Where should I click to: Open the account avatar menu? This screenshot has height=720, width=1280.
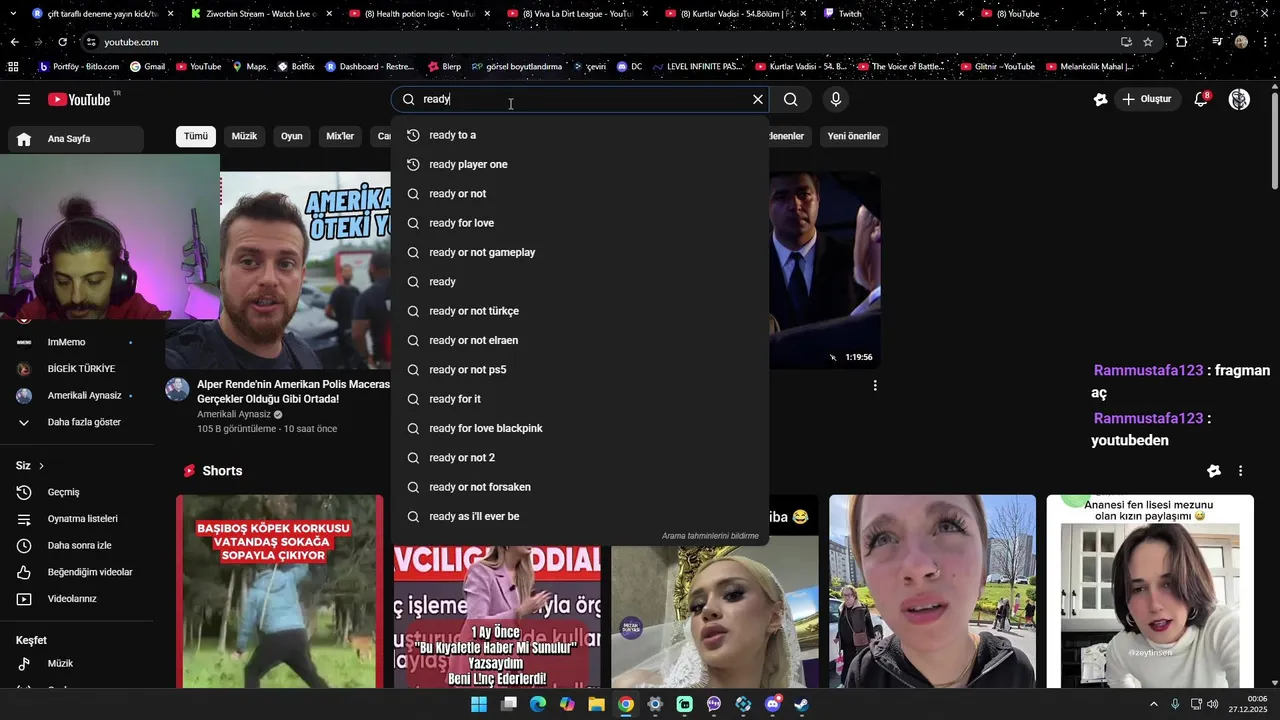1239,99
